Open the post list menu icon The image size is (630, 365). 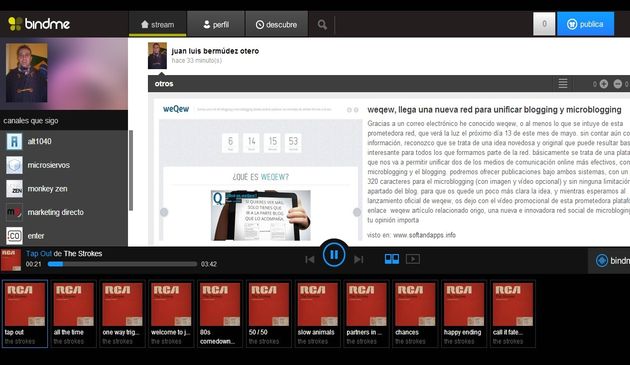point(562,84)
